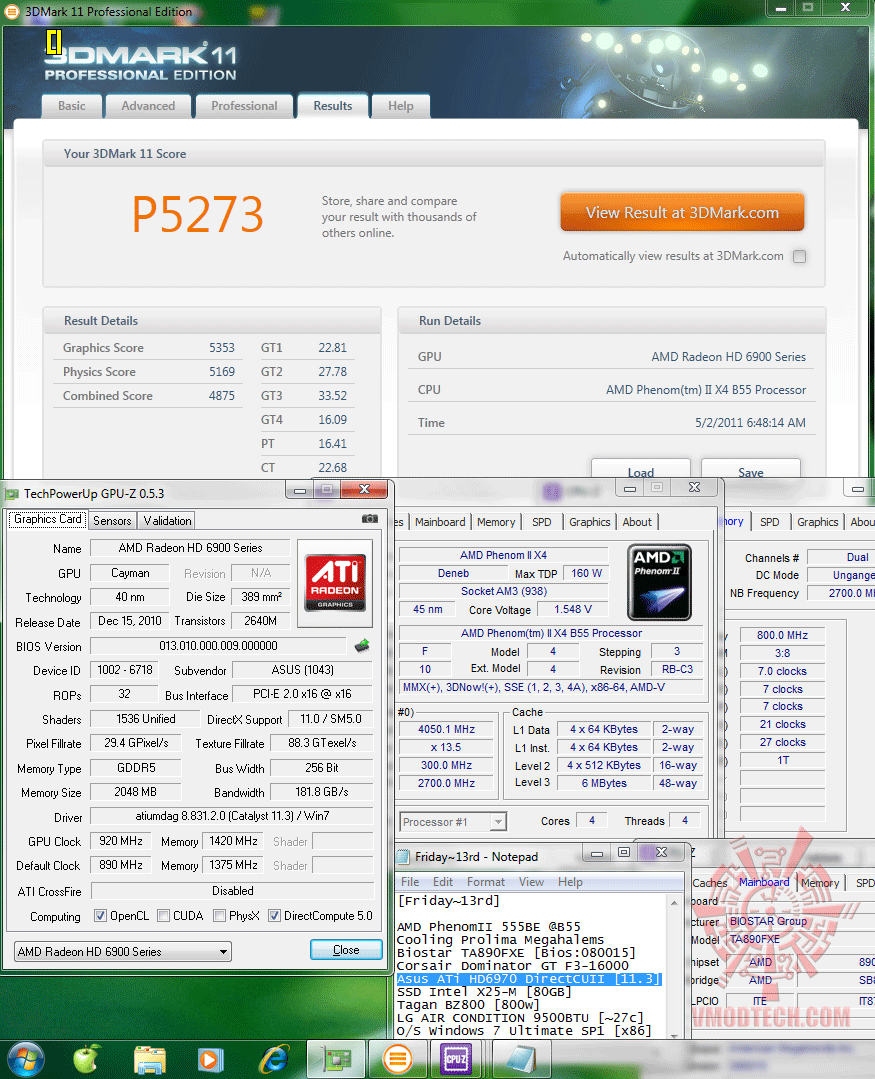Click the Load button in 3DMark

[640, 471]
